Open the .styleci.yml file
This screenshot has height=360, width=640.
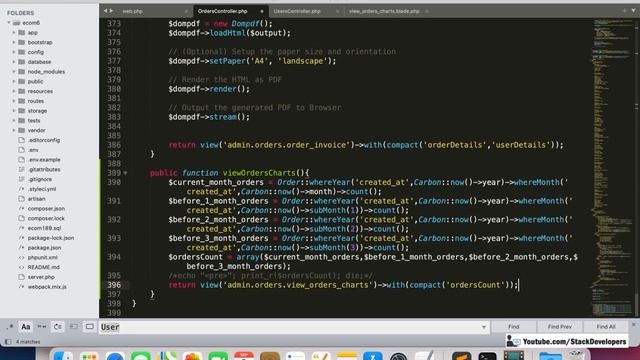(42, 189)
